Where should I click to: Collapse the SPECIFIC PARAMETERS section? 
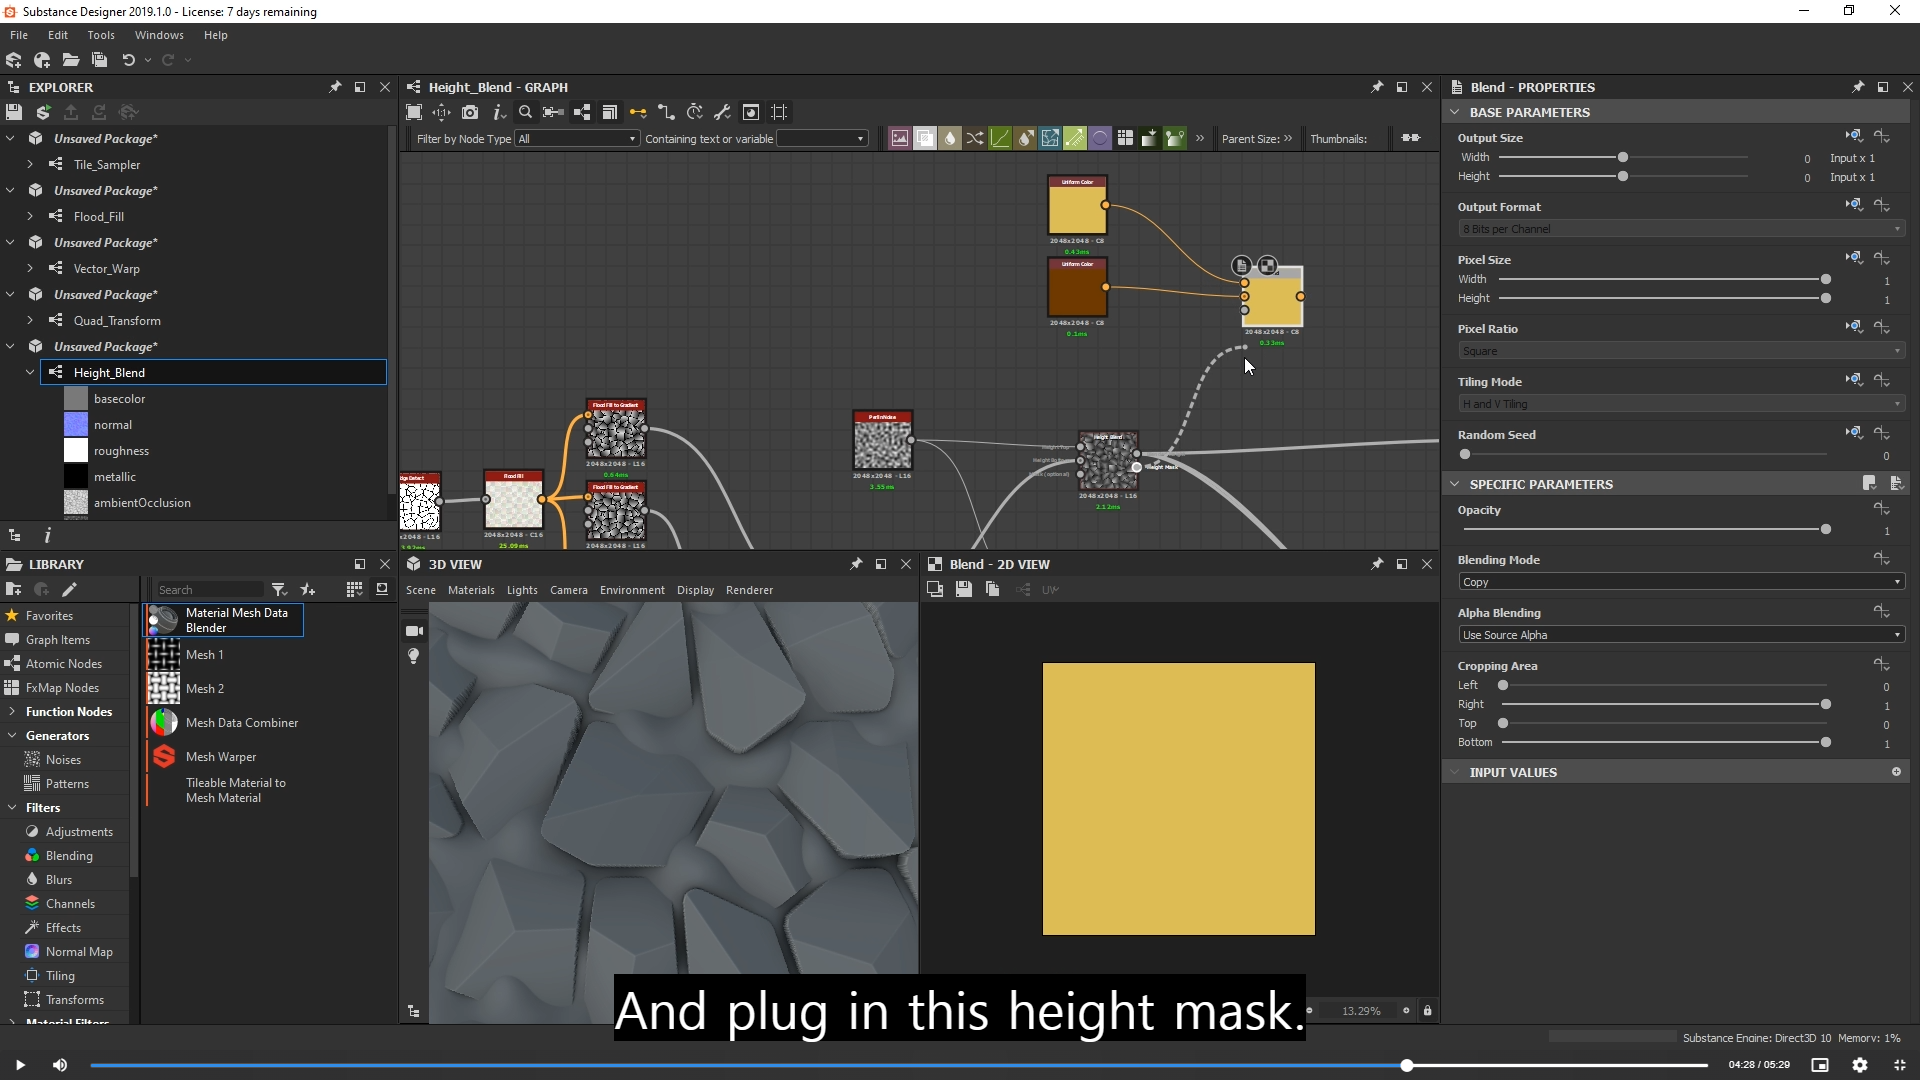click(x=1455, y=484)
